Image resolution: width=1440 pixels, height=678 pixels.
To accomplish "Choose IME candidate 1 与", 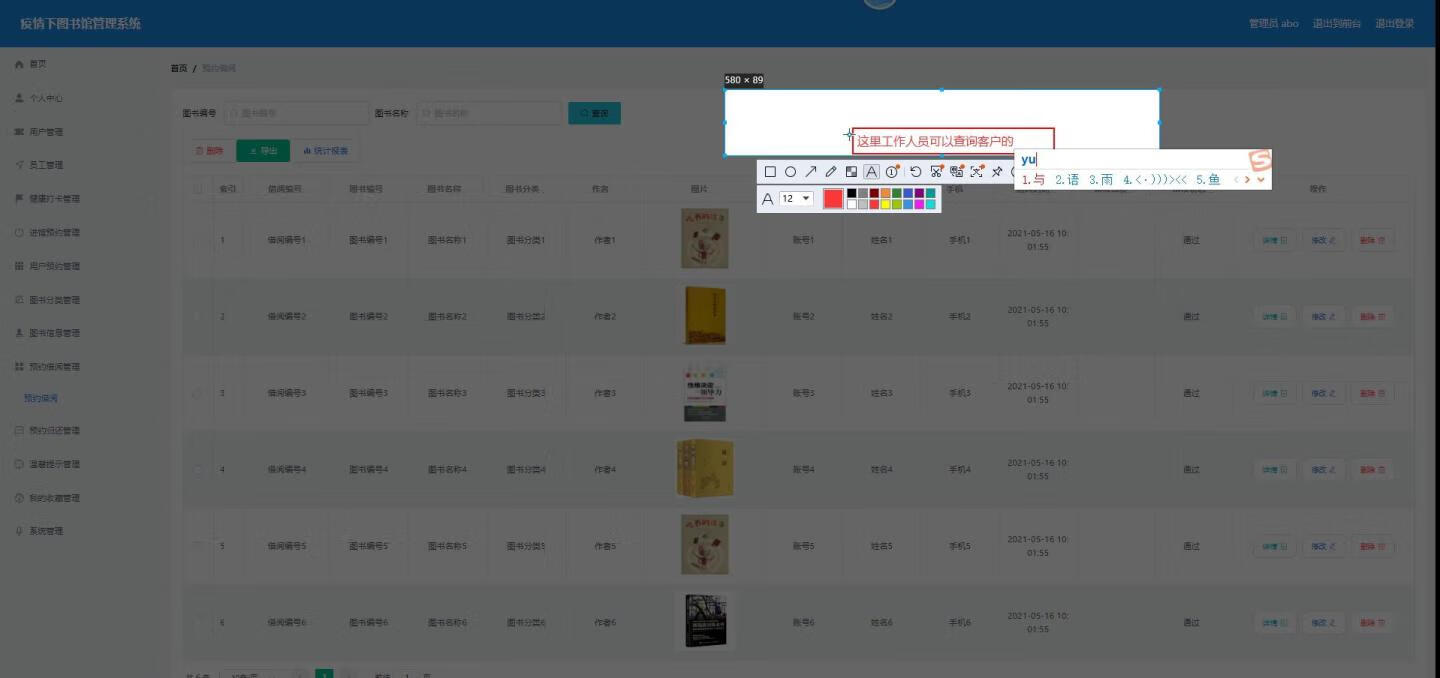I will click(1034, 180).
